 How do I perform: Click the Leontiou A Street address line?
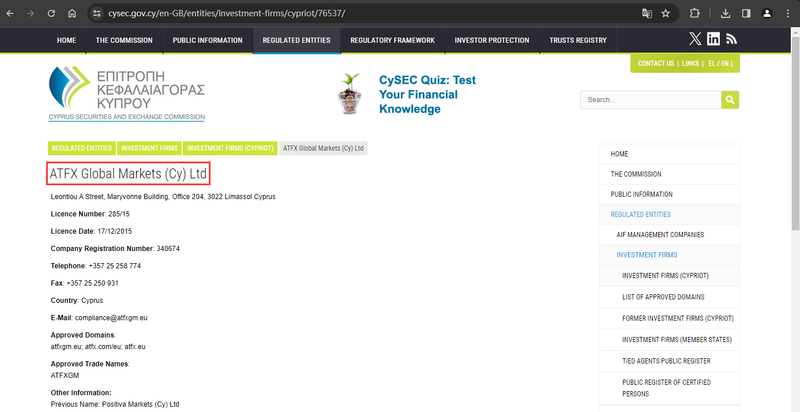pyautogui.click(x=163, y=196)
